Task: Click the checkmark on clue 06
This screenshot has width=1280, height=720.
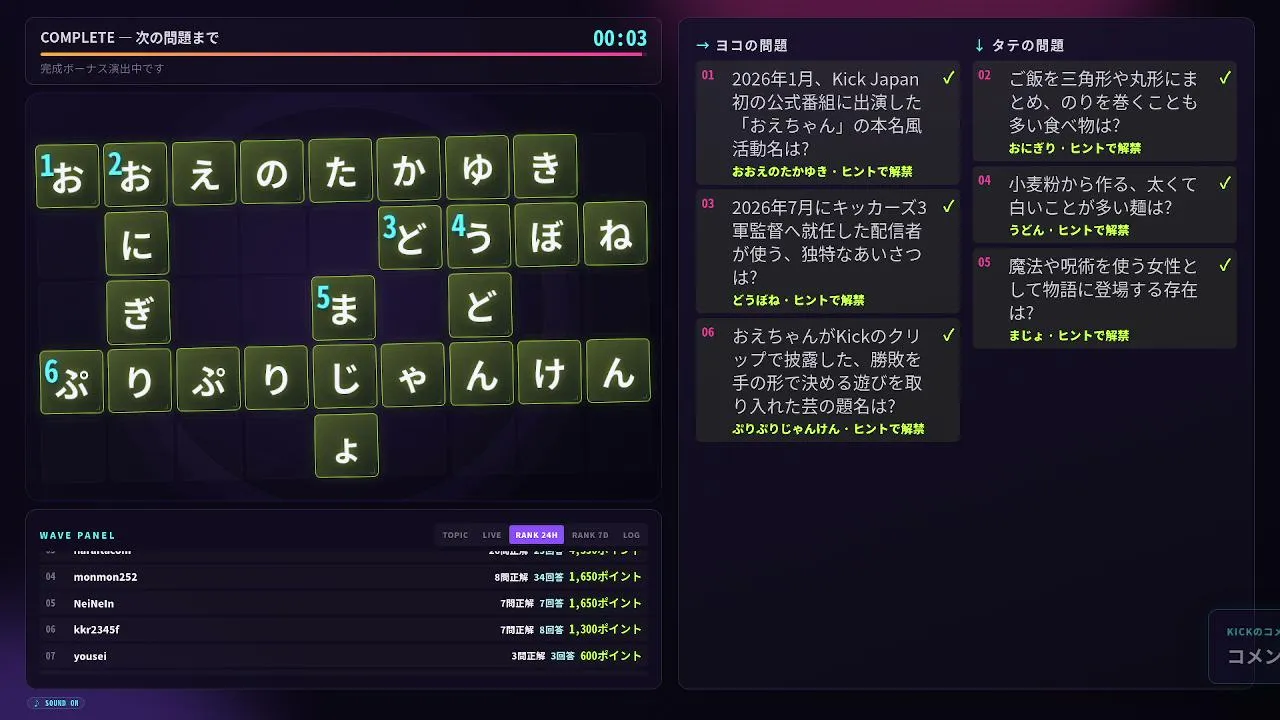Action: coord(948,335)
